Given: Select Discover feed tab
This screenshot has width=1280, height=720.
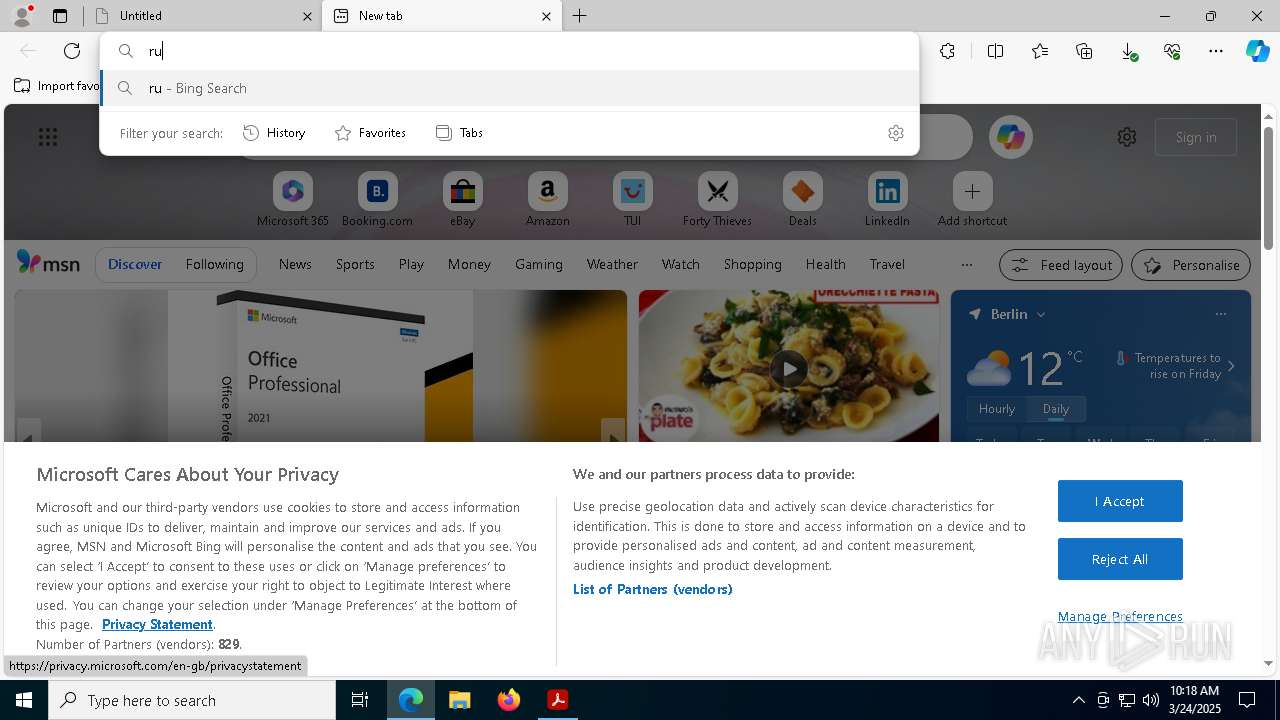Looking at the screenshot, I should point(135,264).
